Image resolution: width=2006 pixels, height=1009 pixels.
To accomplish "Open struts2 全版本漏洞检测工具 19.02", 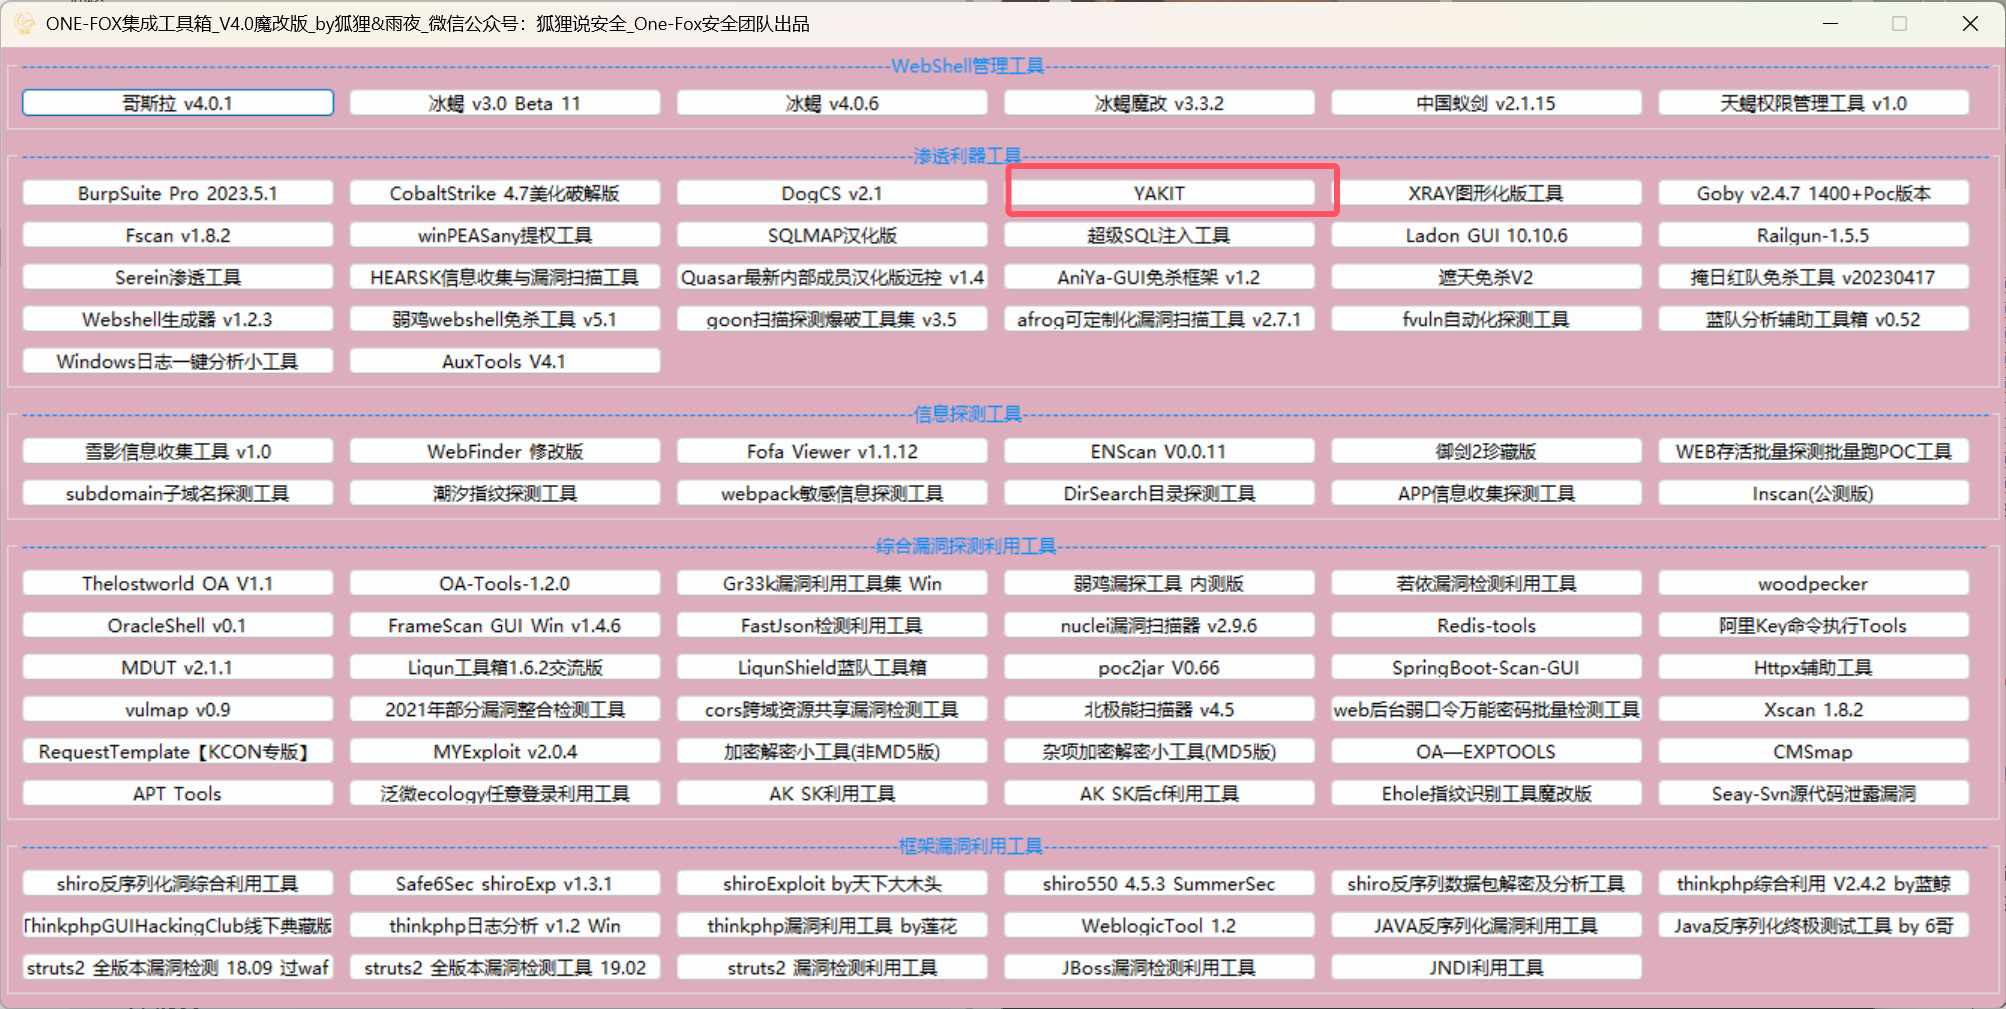I will [505, 967].
